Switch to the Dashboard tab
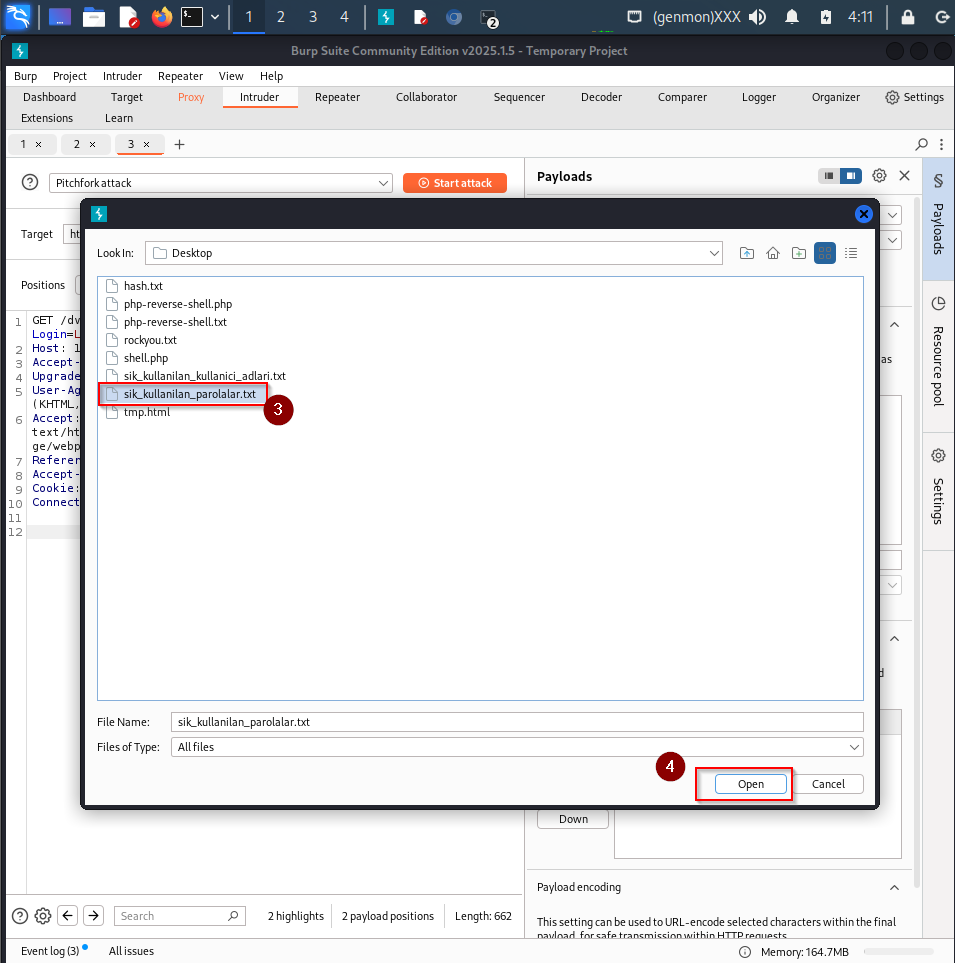 coord(50,97)
